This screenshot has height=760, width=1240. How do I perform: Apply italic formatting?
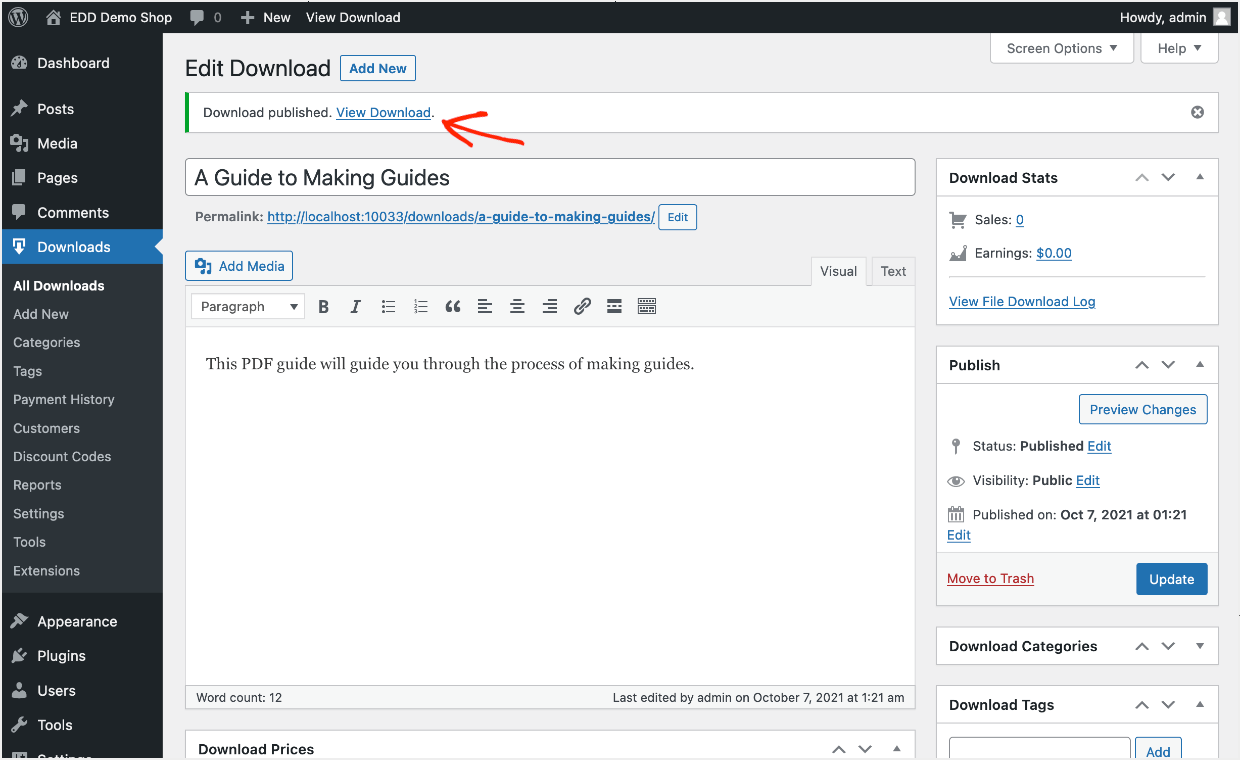click(355, 306)
